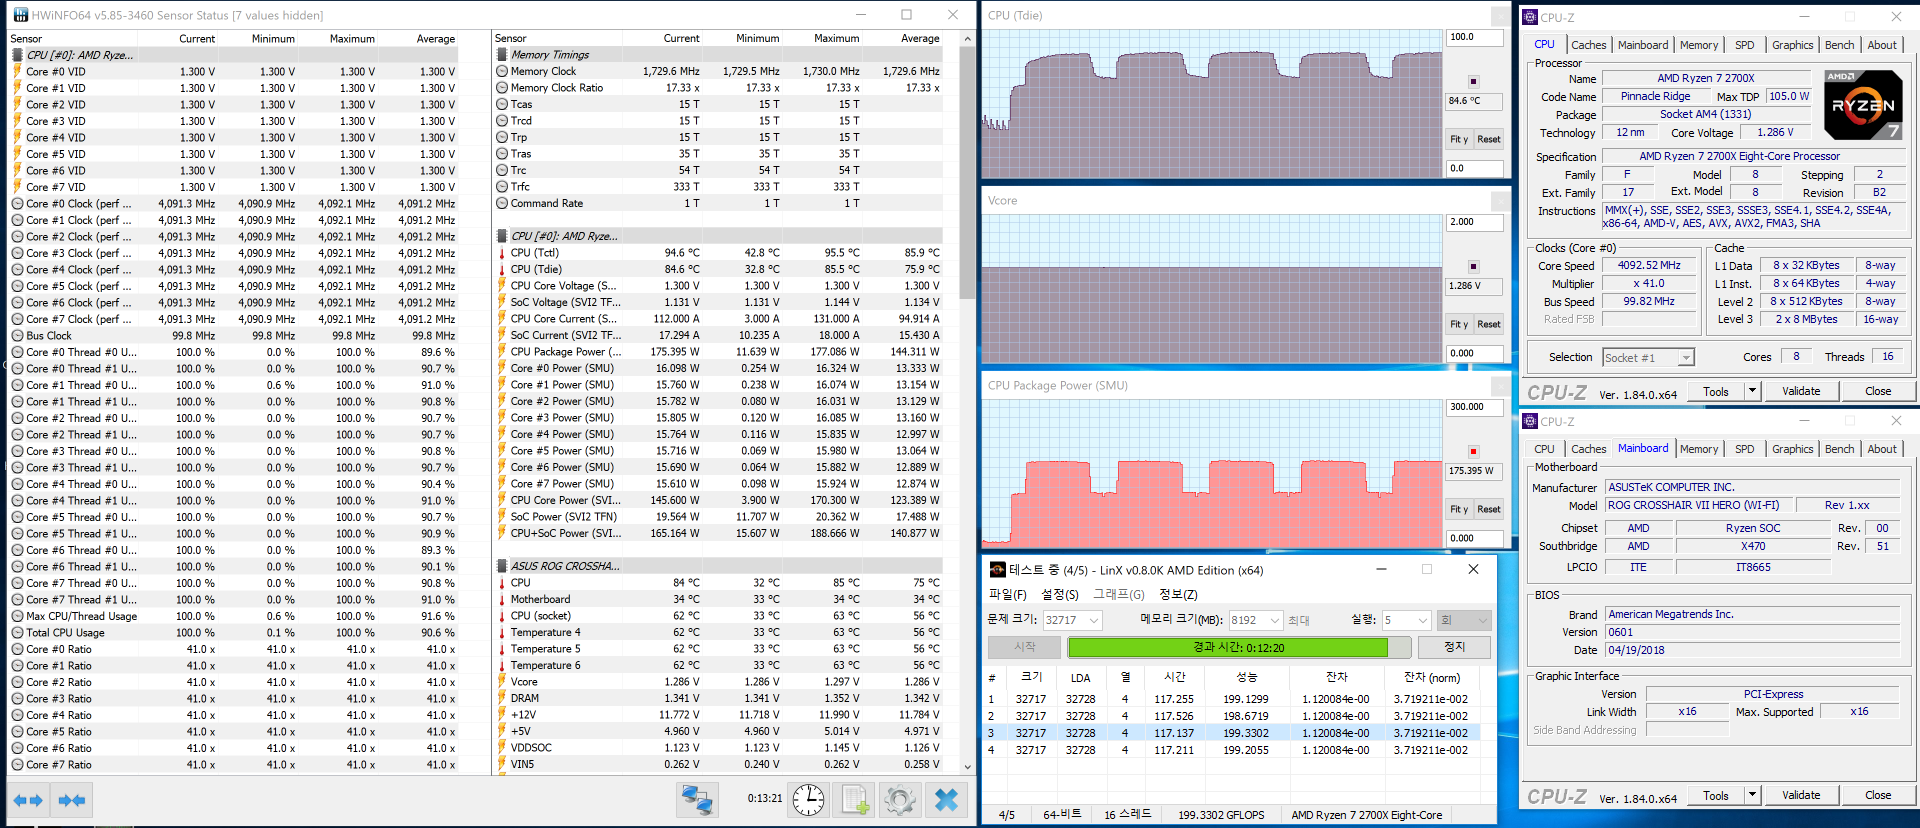Click the Vcore graph color swatch

click(1473, 266)
